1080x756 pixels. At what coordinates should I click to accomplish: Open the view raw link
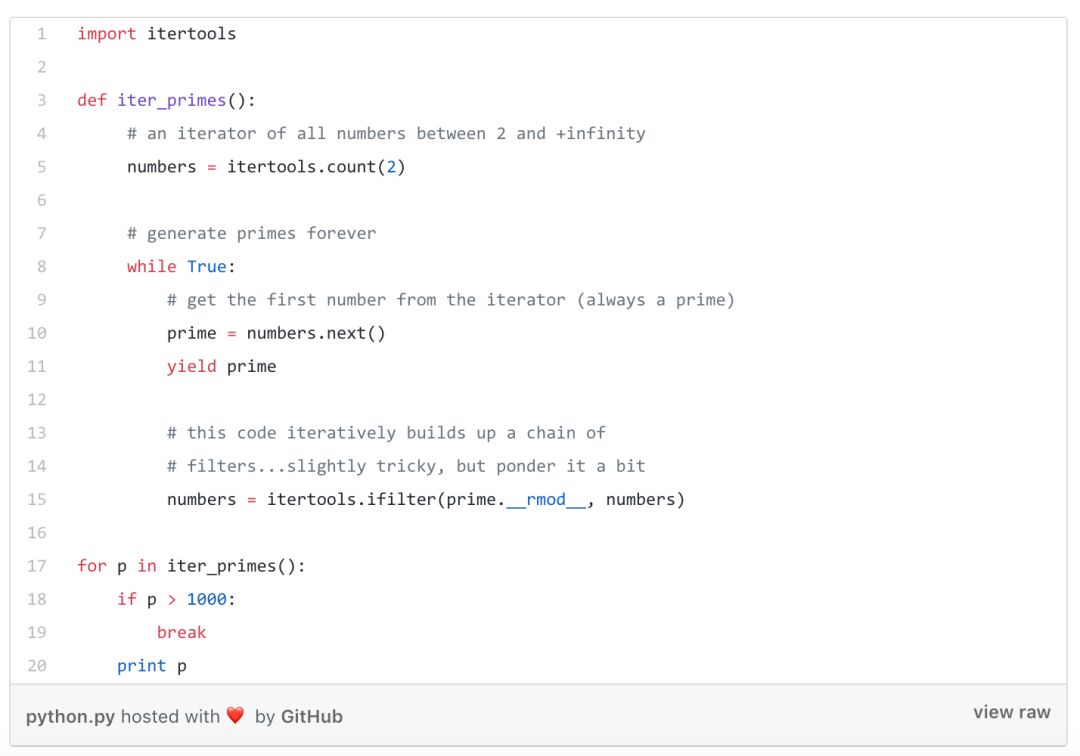[x=1011, y=712]
